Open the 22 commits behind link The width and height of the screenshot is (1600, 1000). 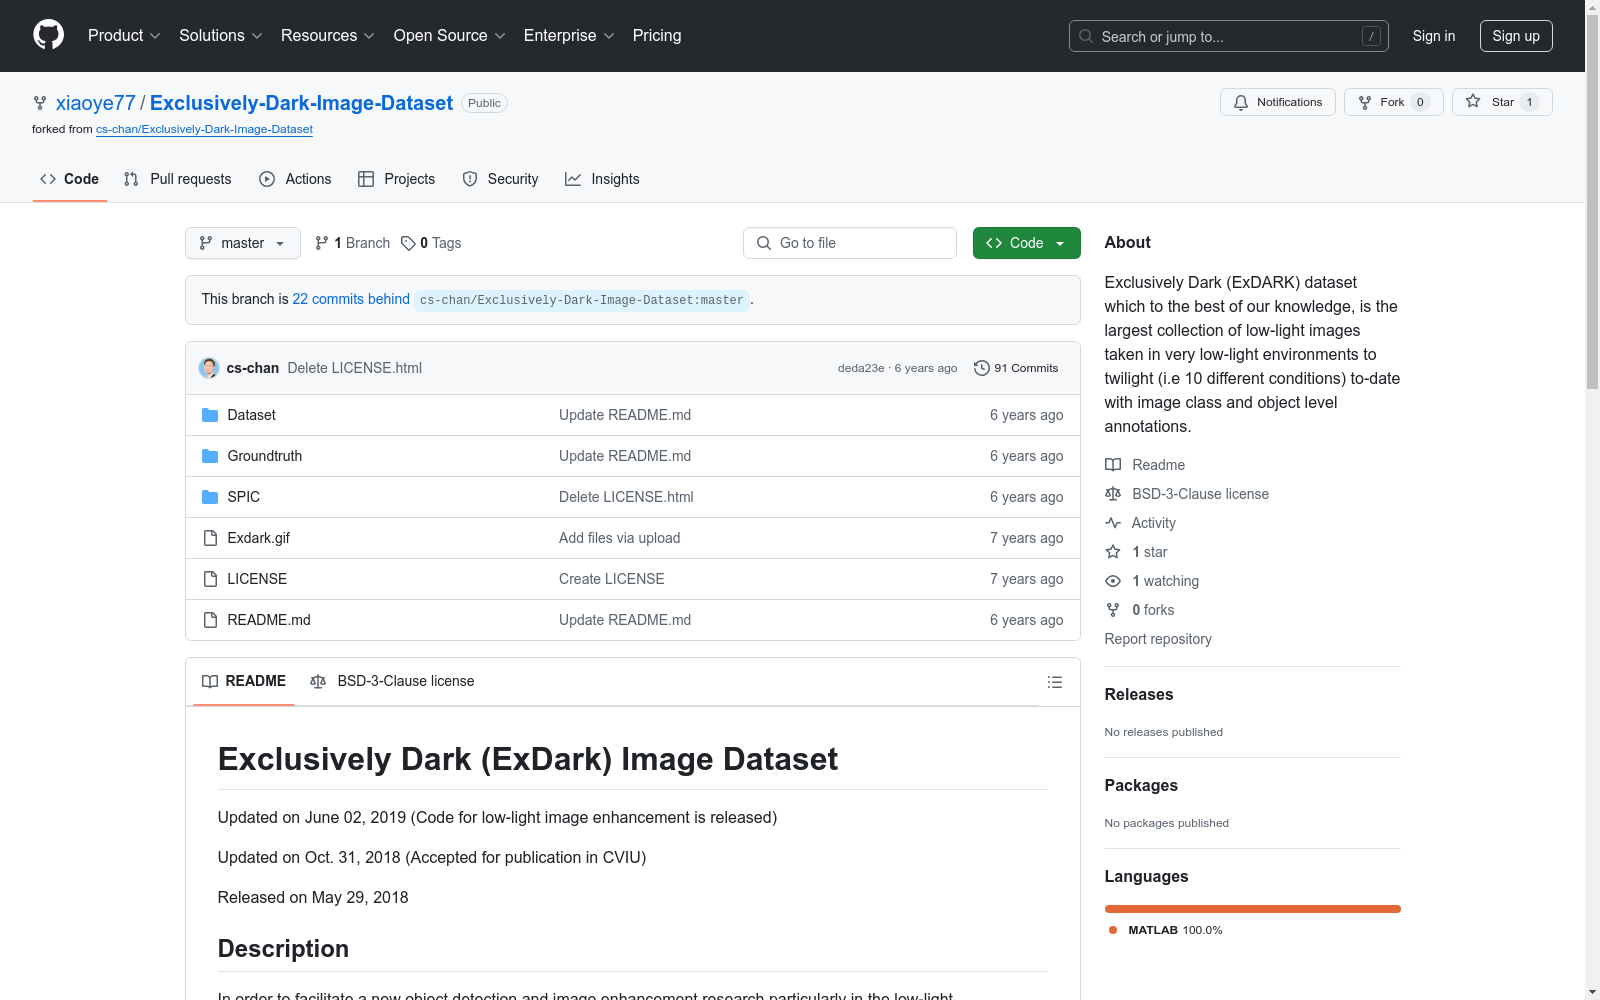click(x=351, y=299)
